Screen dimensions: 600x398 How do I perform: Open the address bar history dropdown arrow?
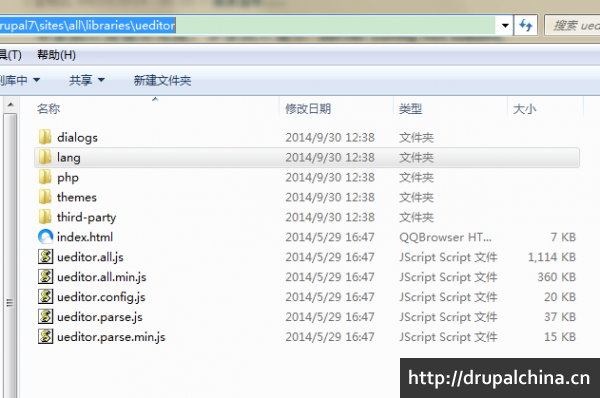(505, 25)
